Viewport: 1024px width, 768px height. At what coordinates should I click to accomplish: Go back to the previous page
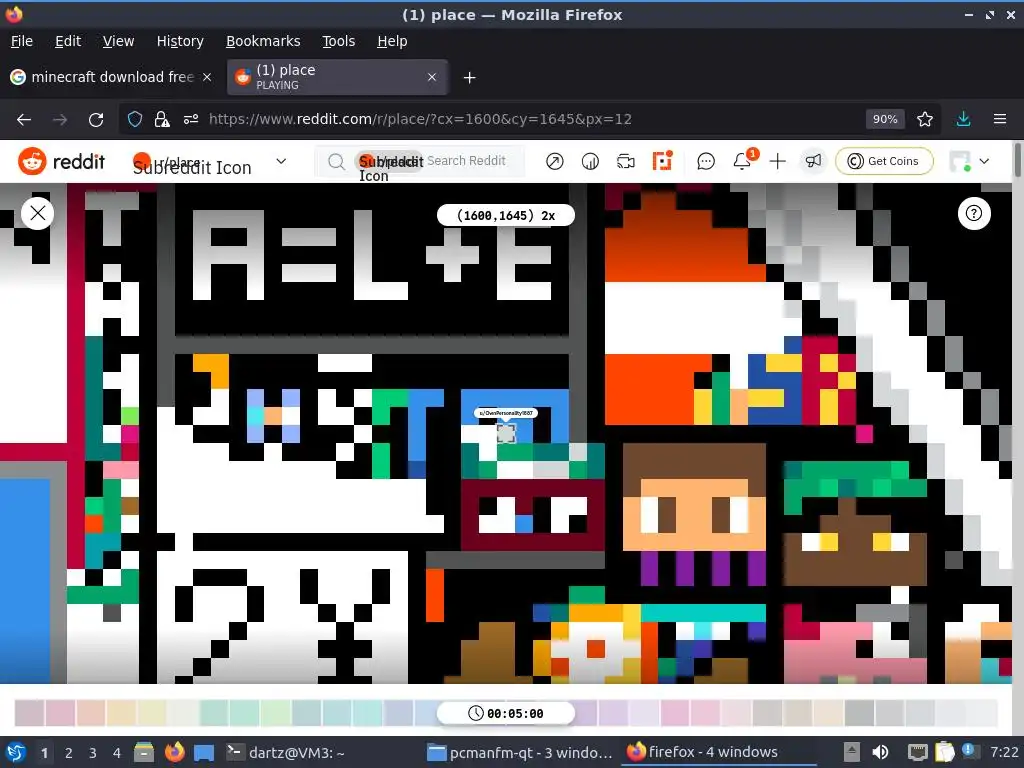(24, 120)
